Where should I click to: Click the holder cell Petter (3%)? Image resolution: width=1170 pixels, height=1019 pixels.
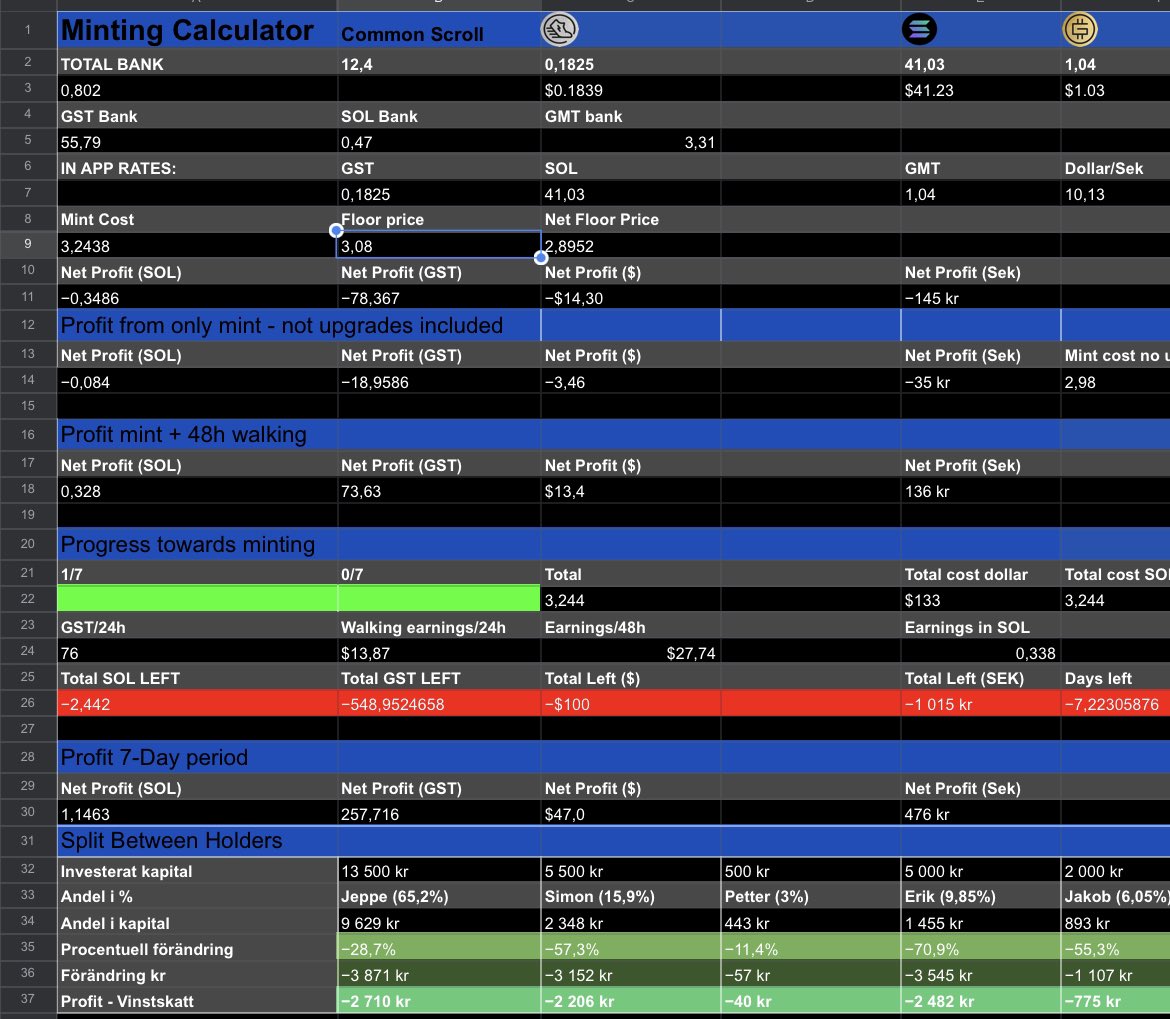click(810, 896)
